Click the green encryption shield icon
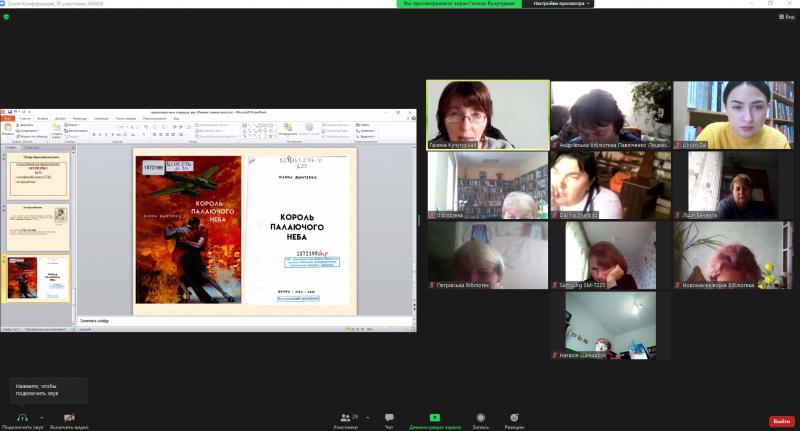The image size is (800, 431). 6,17
